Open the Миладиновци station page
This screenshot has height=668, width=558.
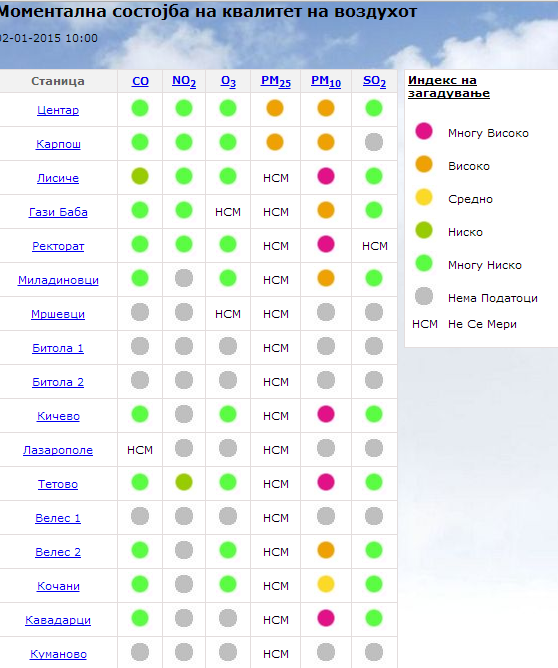coord(58,280)
